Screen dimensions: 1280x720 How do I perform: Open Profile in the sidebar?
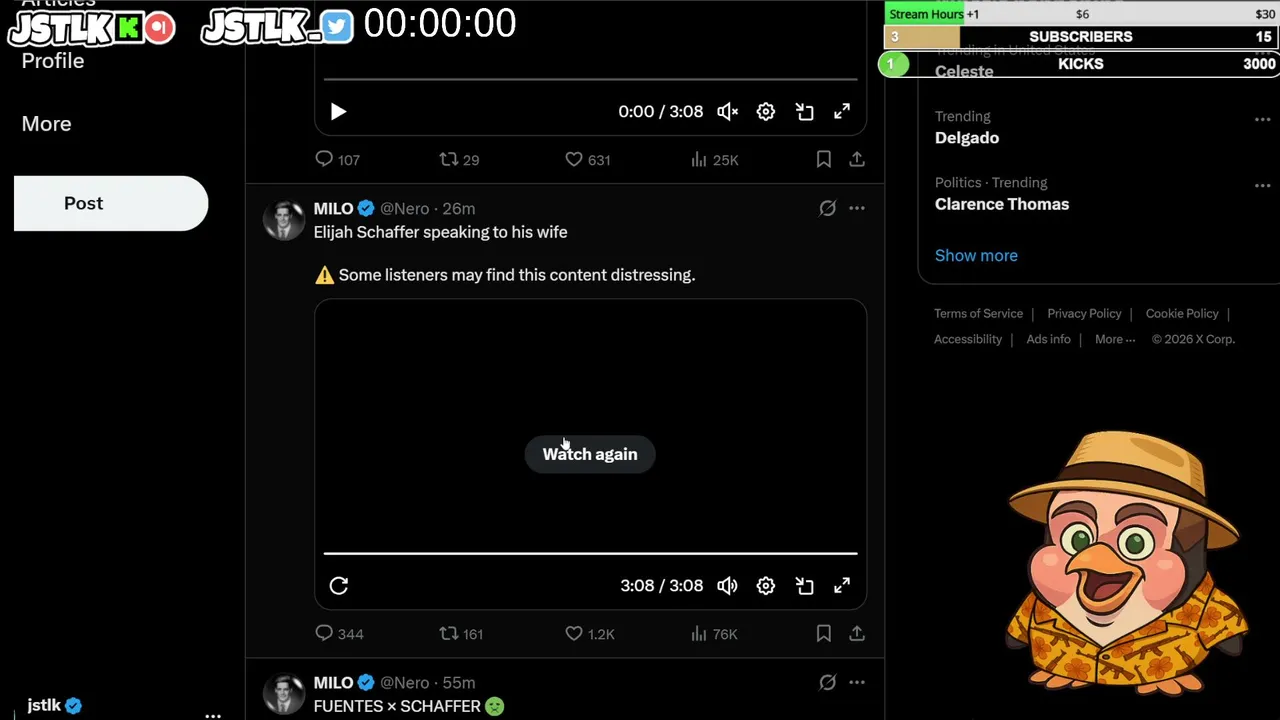(x=53, y=61)
